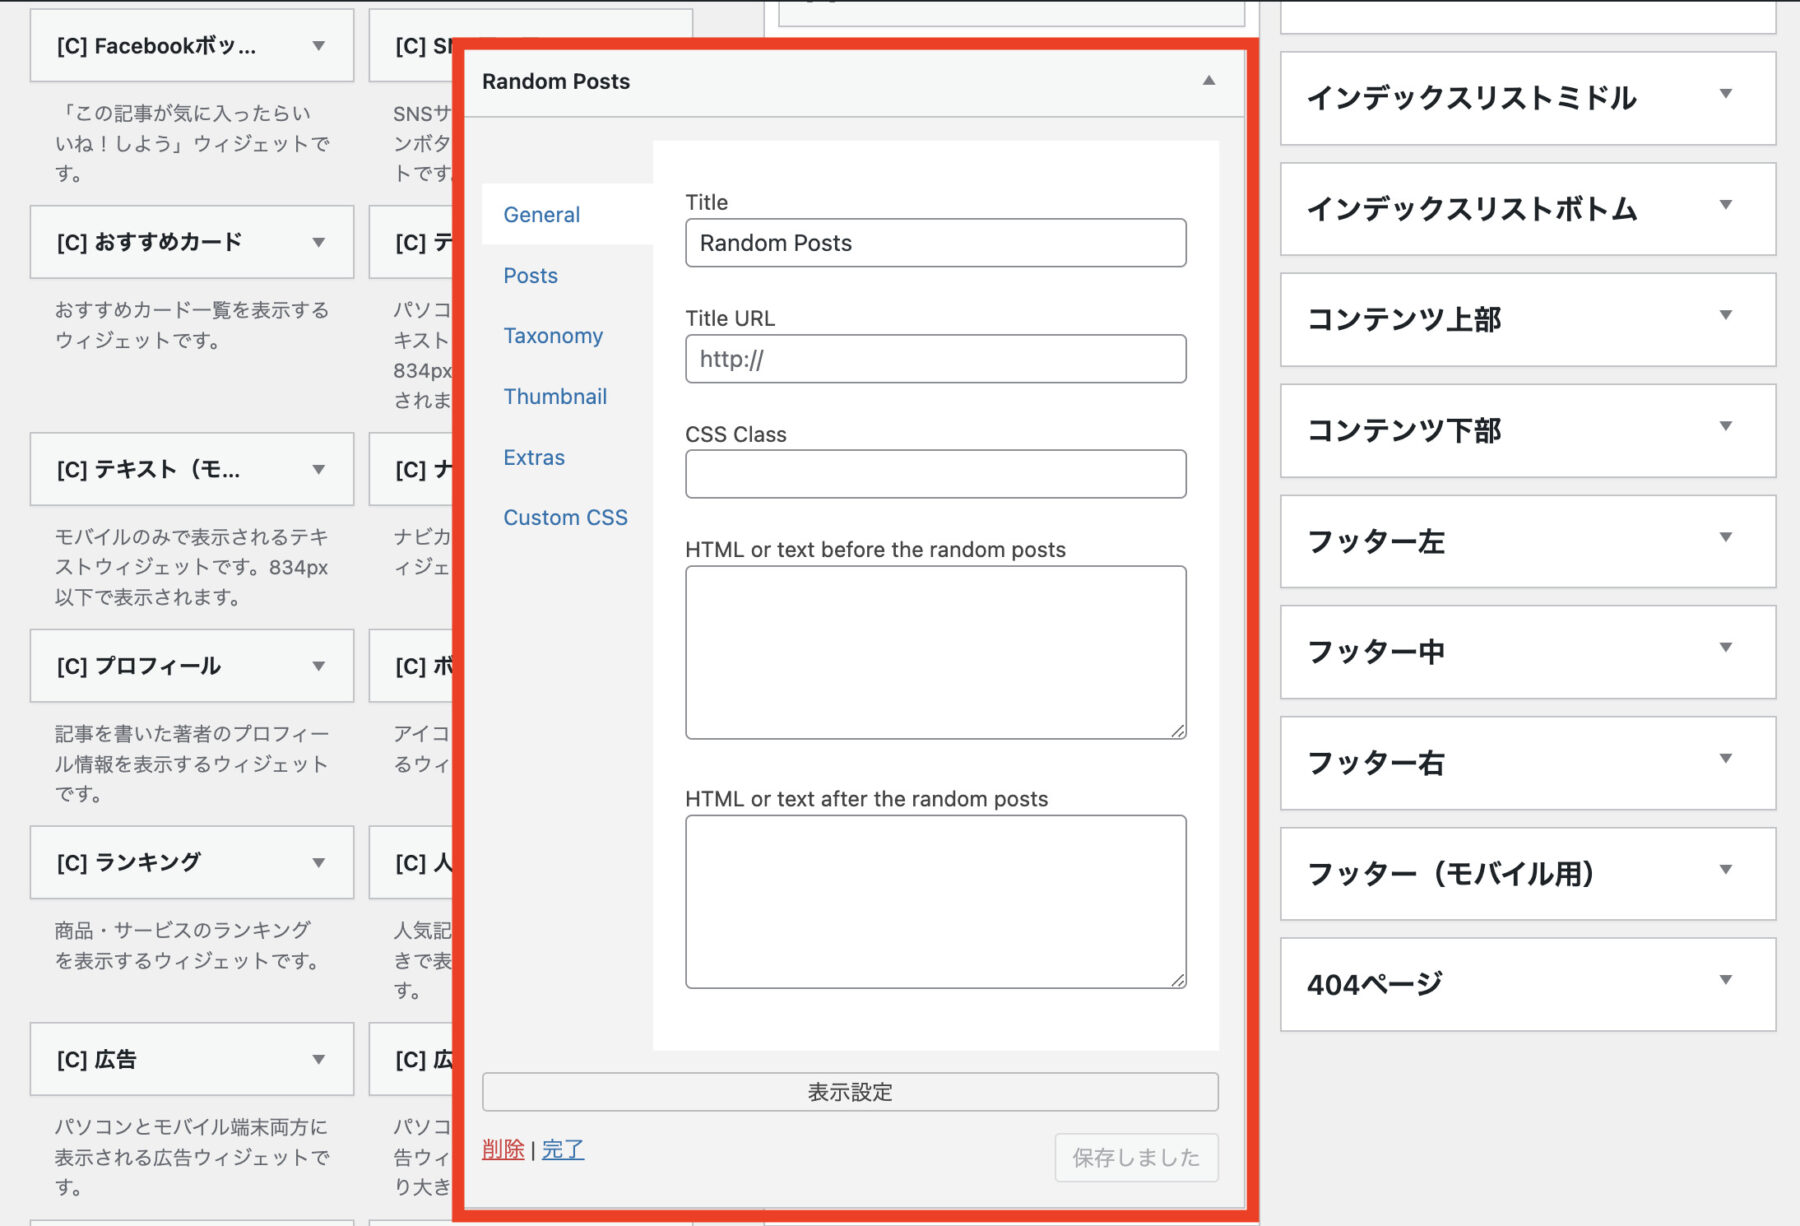
Task: Click the Random Posts widget header title
Action: click(556, 81)
